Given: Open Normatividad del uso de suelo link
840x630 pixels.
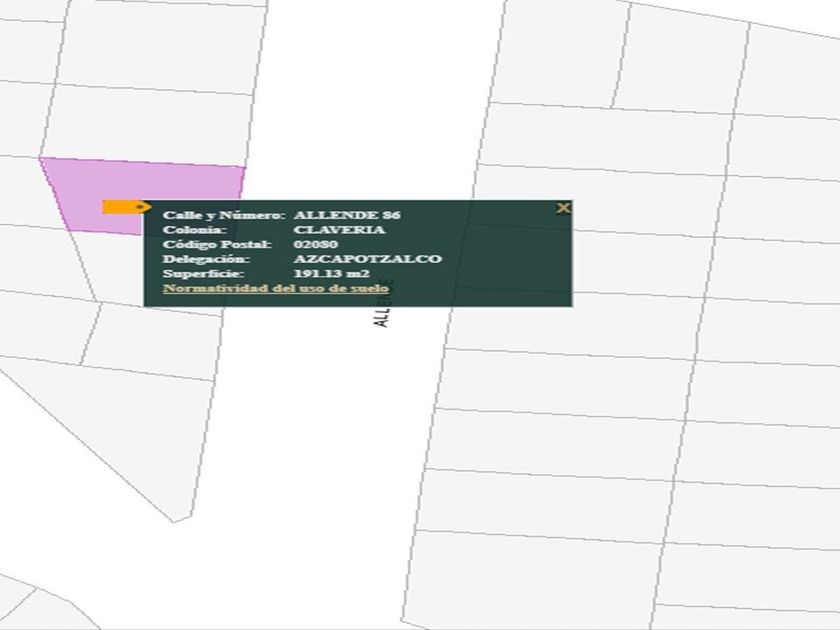Looking at the screenshot, I should [276, 288].
